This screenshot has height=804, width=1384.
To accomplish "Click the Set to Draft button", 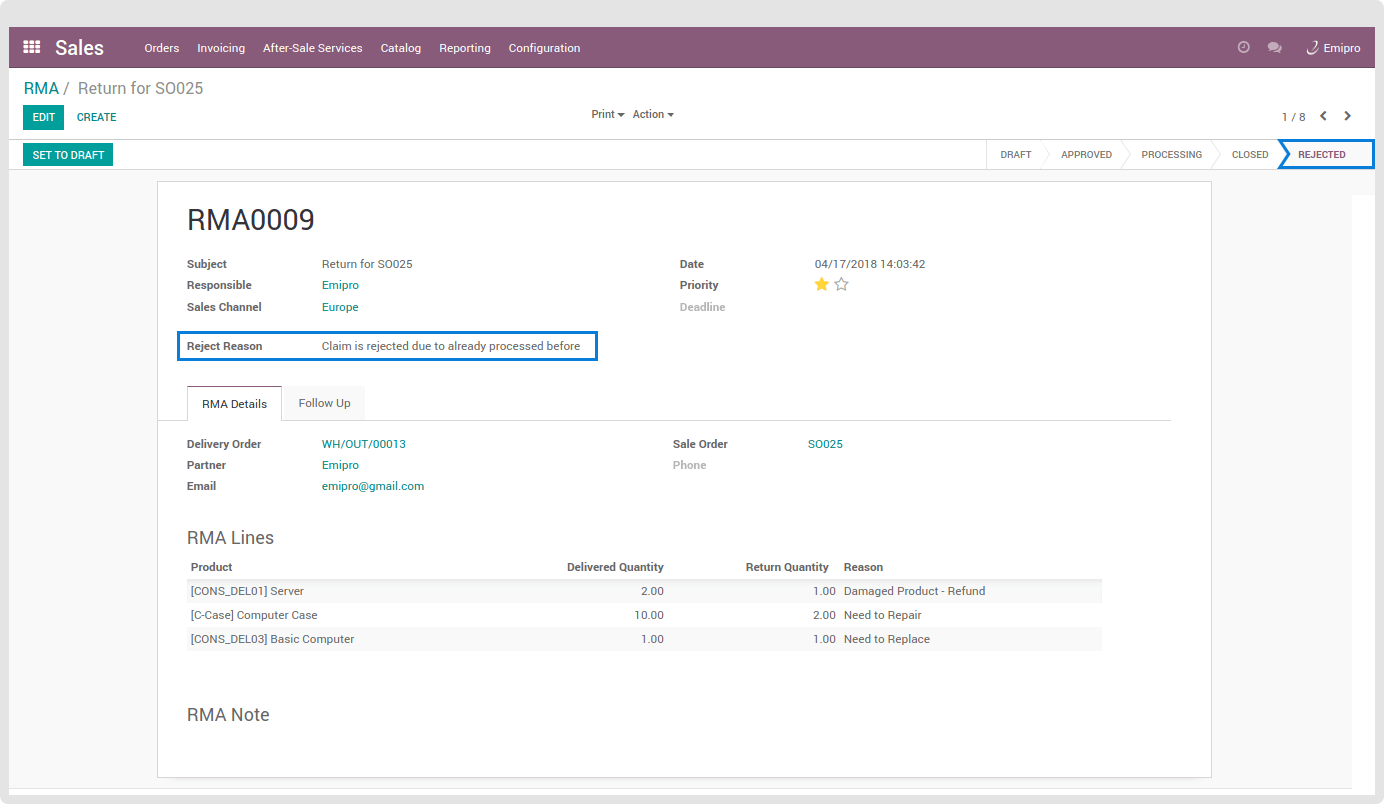I will (68, 155).
